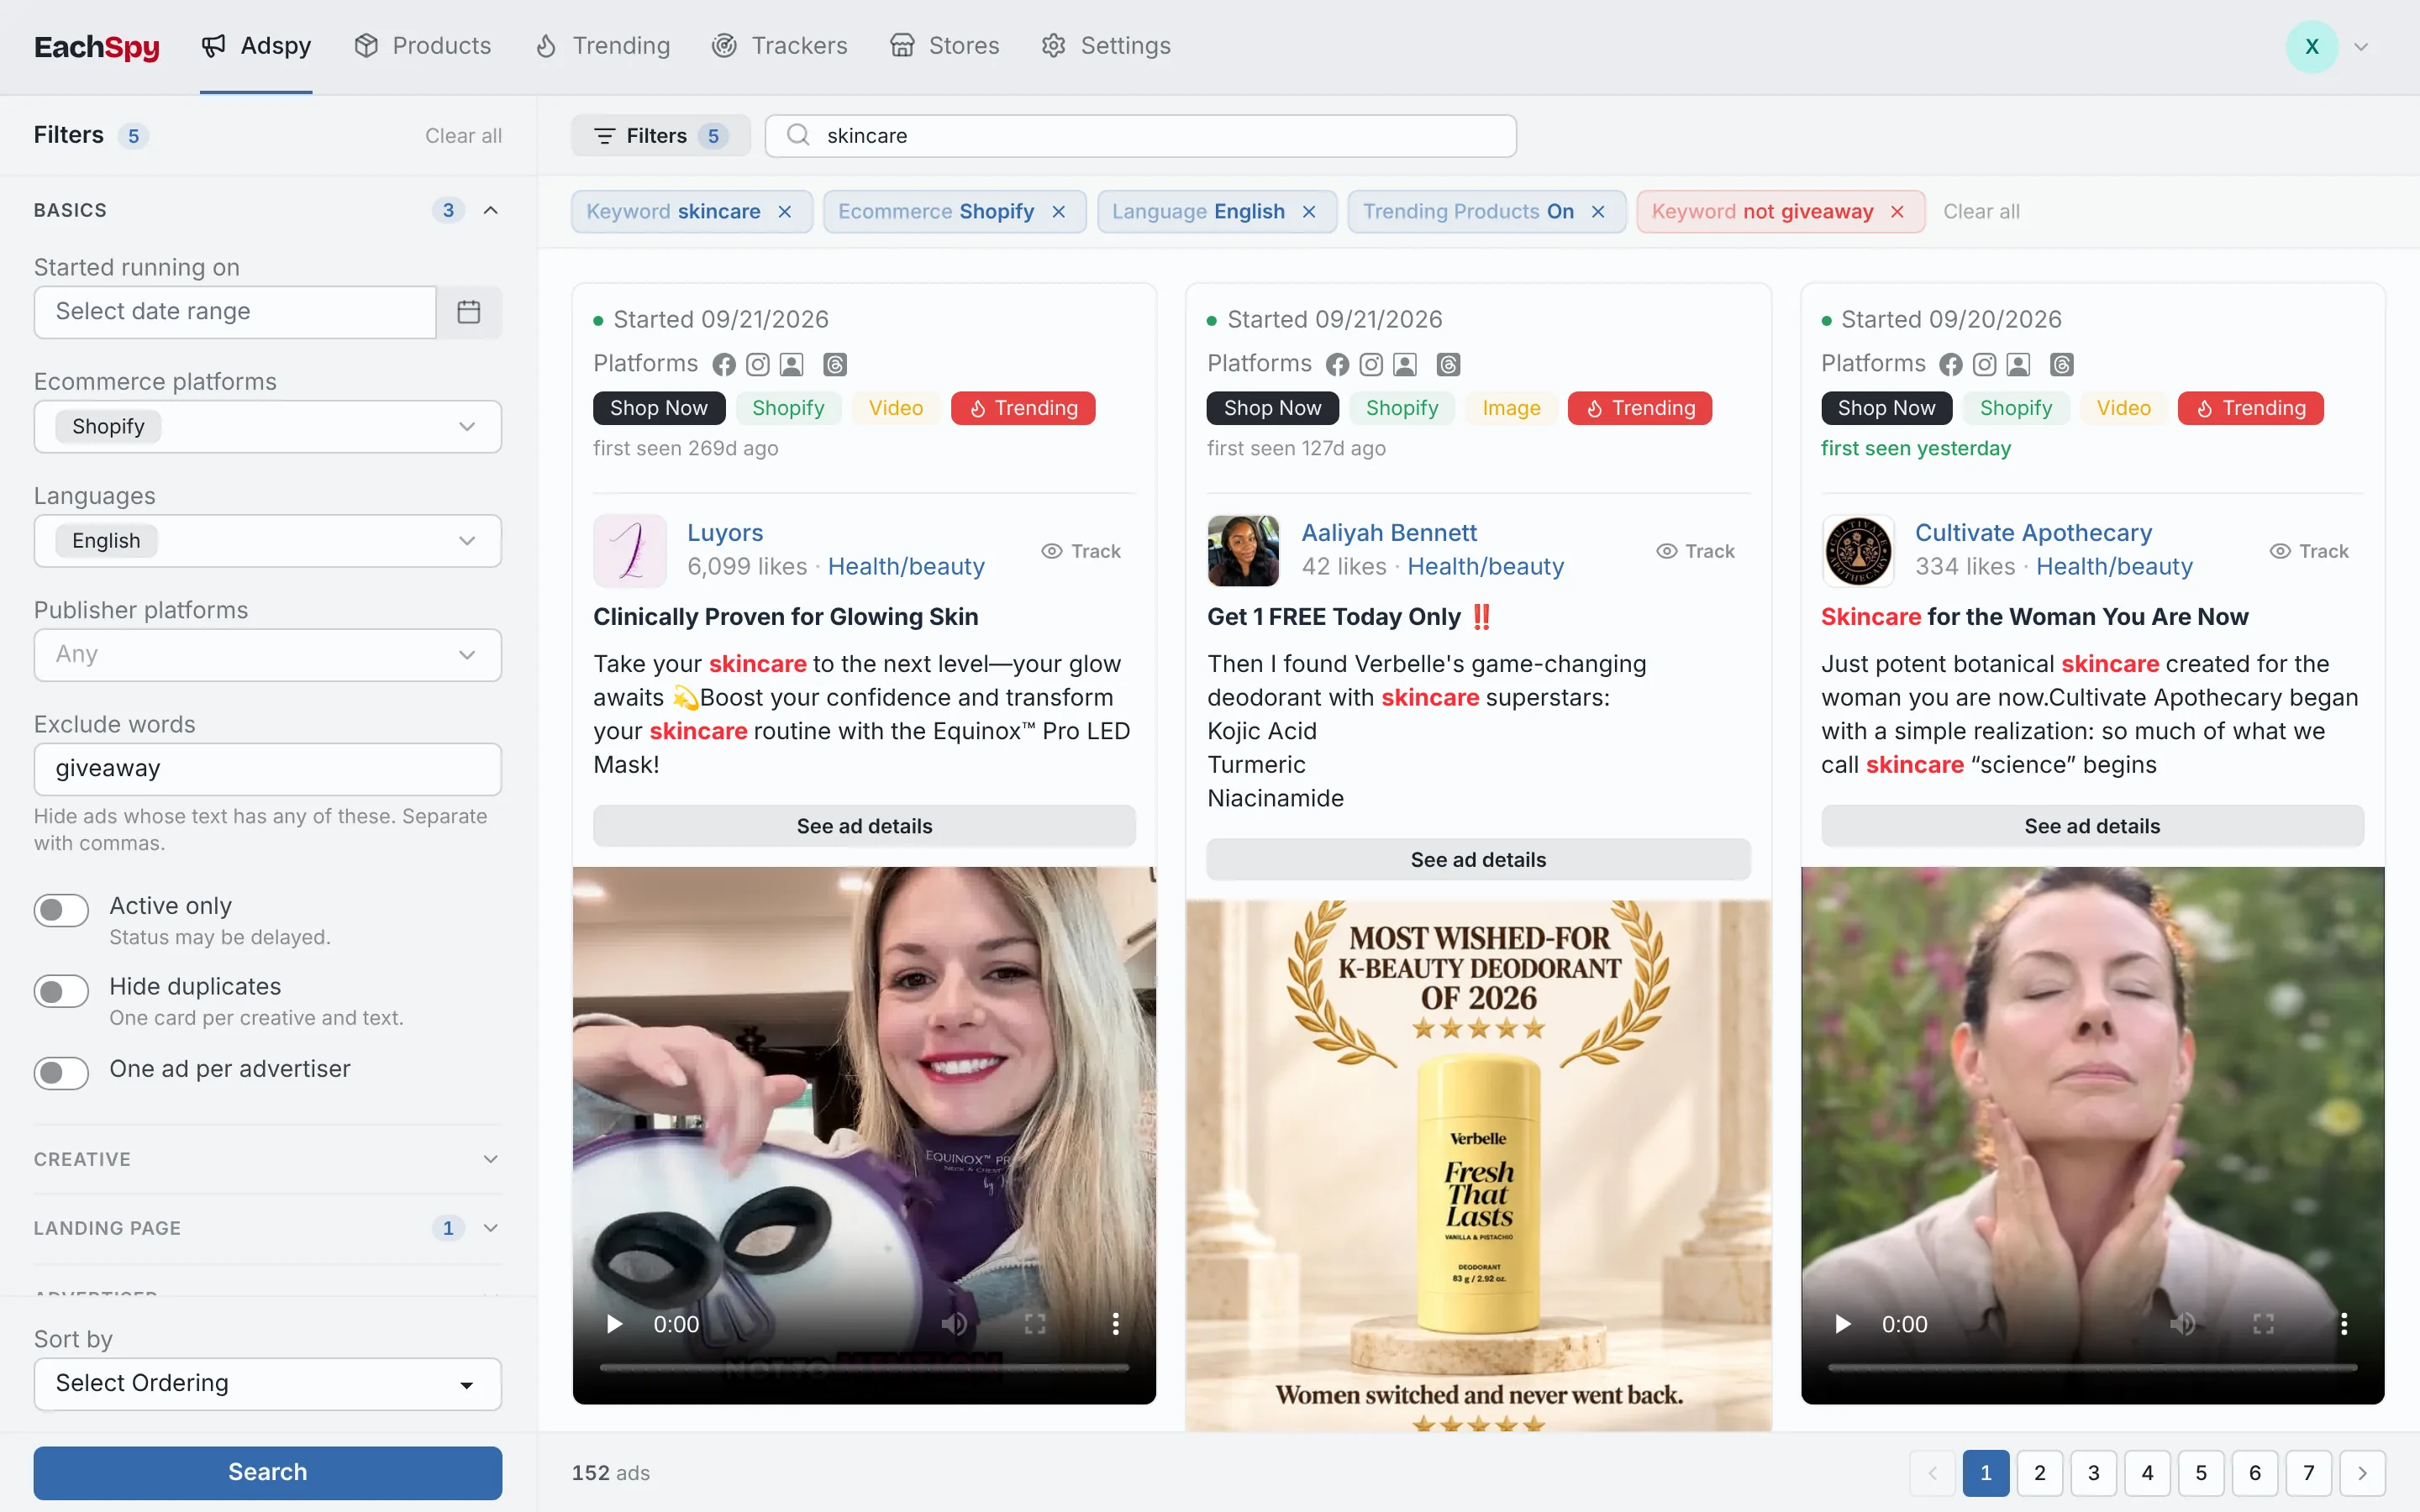Click Facebook platform icon on Luyors card
The height and width of the screenshot is (1512, 2420).
[724, 365]
